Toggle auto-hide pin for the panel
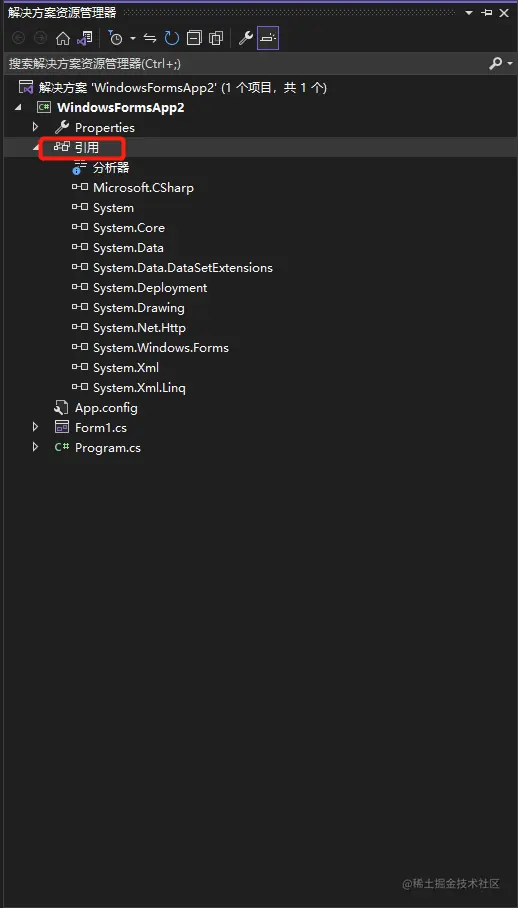This screenshot has width=518, height=908. point(487,12)
